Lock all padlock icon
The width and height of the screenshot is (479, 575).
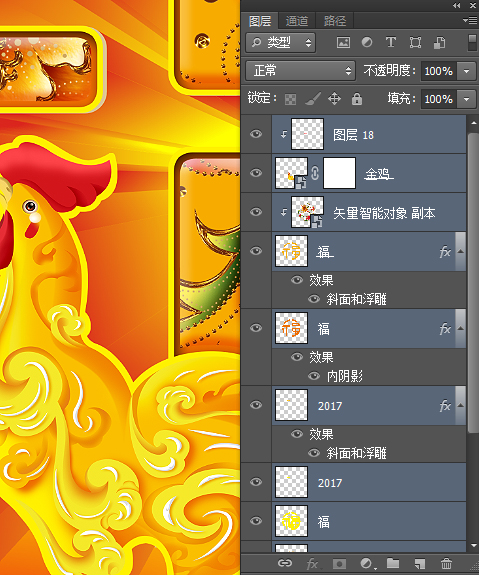pos(357,99)
